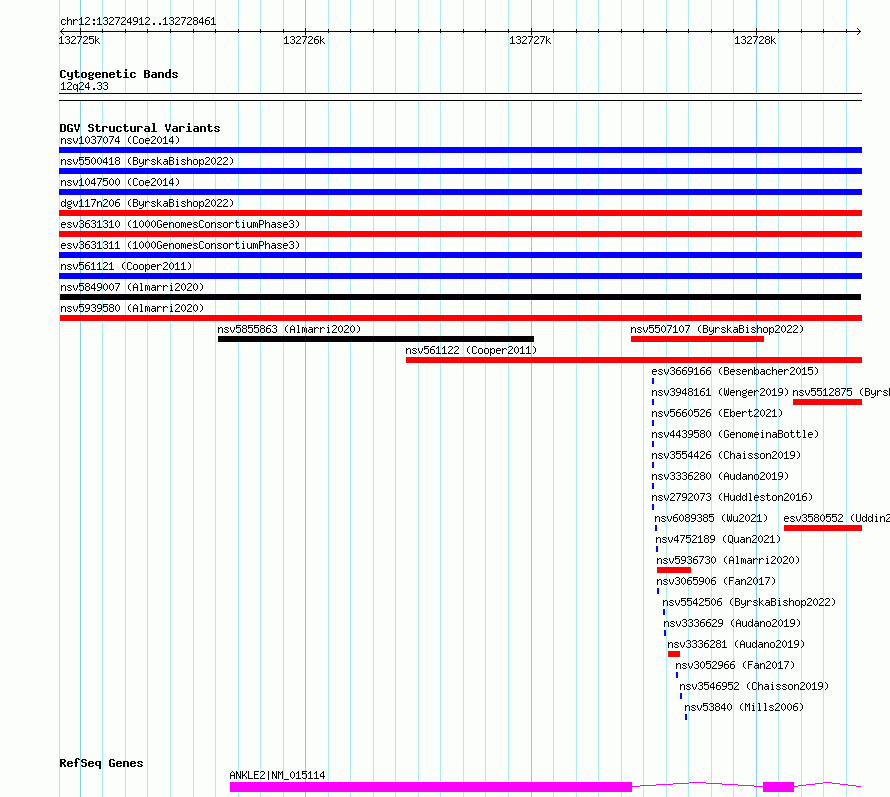Open the nsv1047500 (Coe2014) variant

[120, 182]
